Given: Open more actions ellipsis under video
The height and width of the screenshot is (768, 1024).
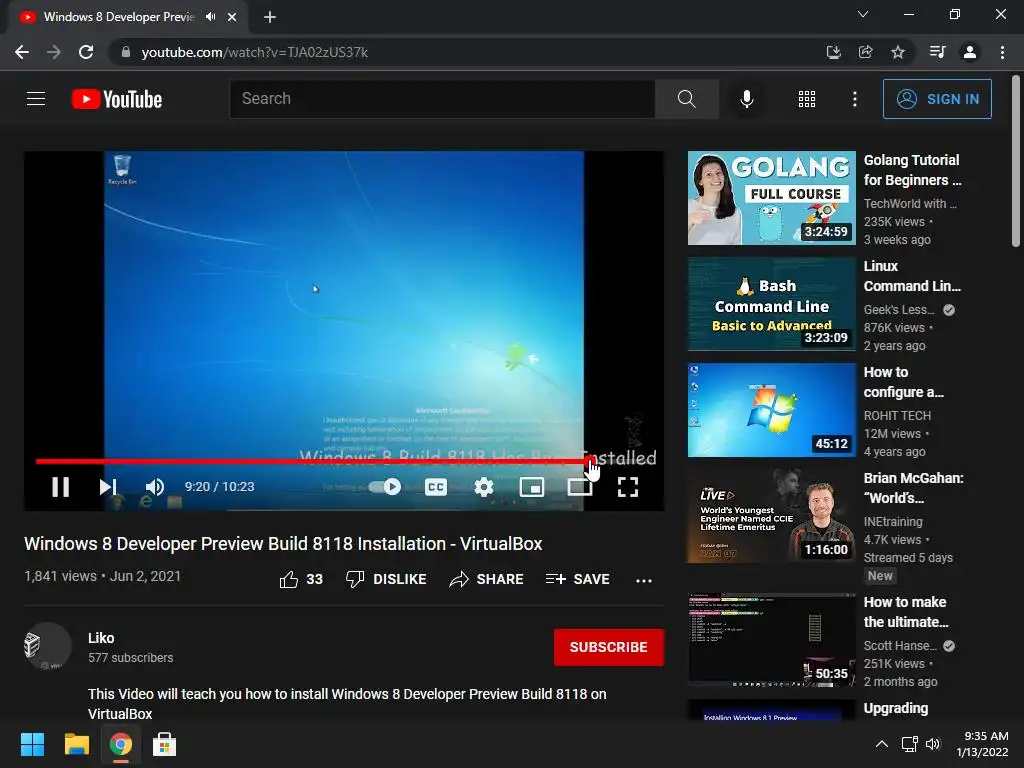Looking at the screenshot, I should tap(644, 580).
